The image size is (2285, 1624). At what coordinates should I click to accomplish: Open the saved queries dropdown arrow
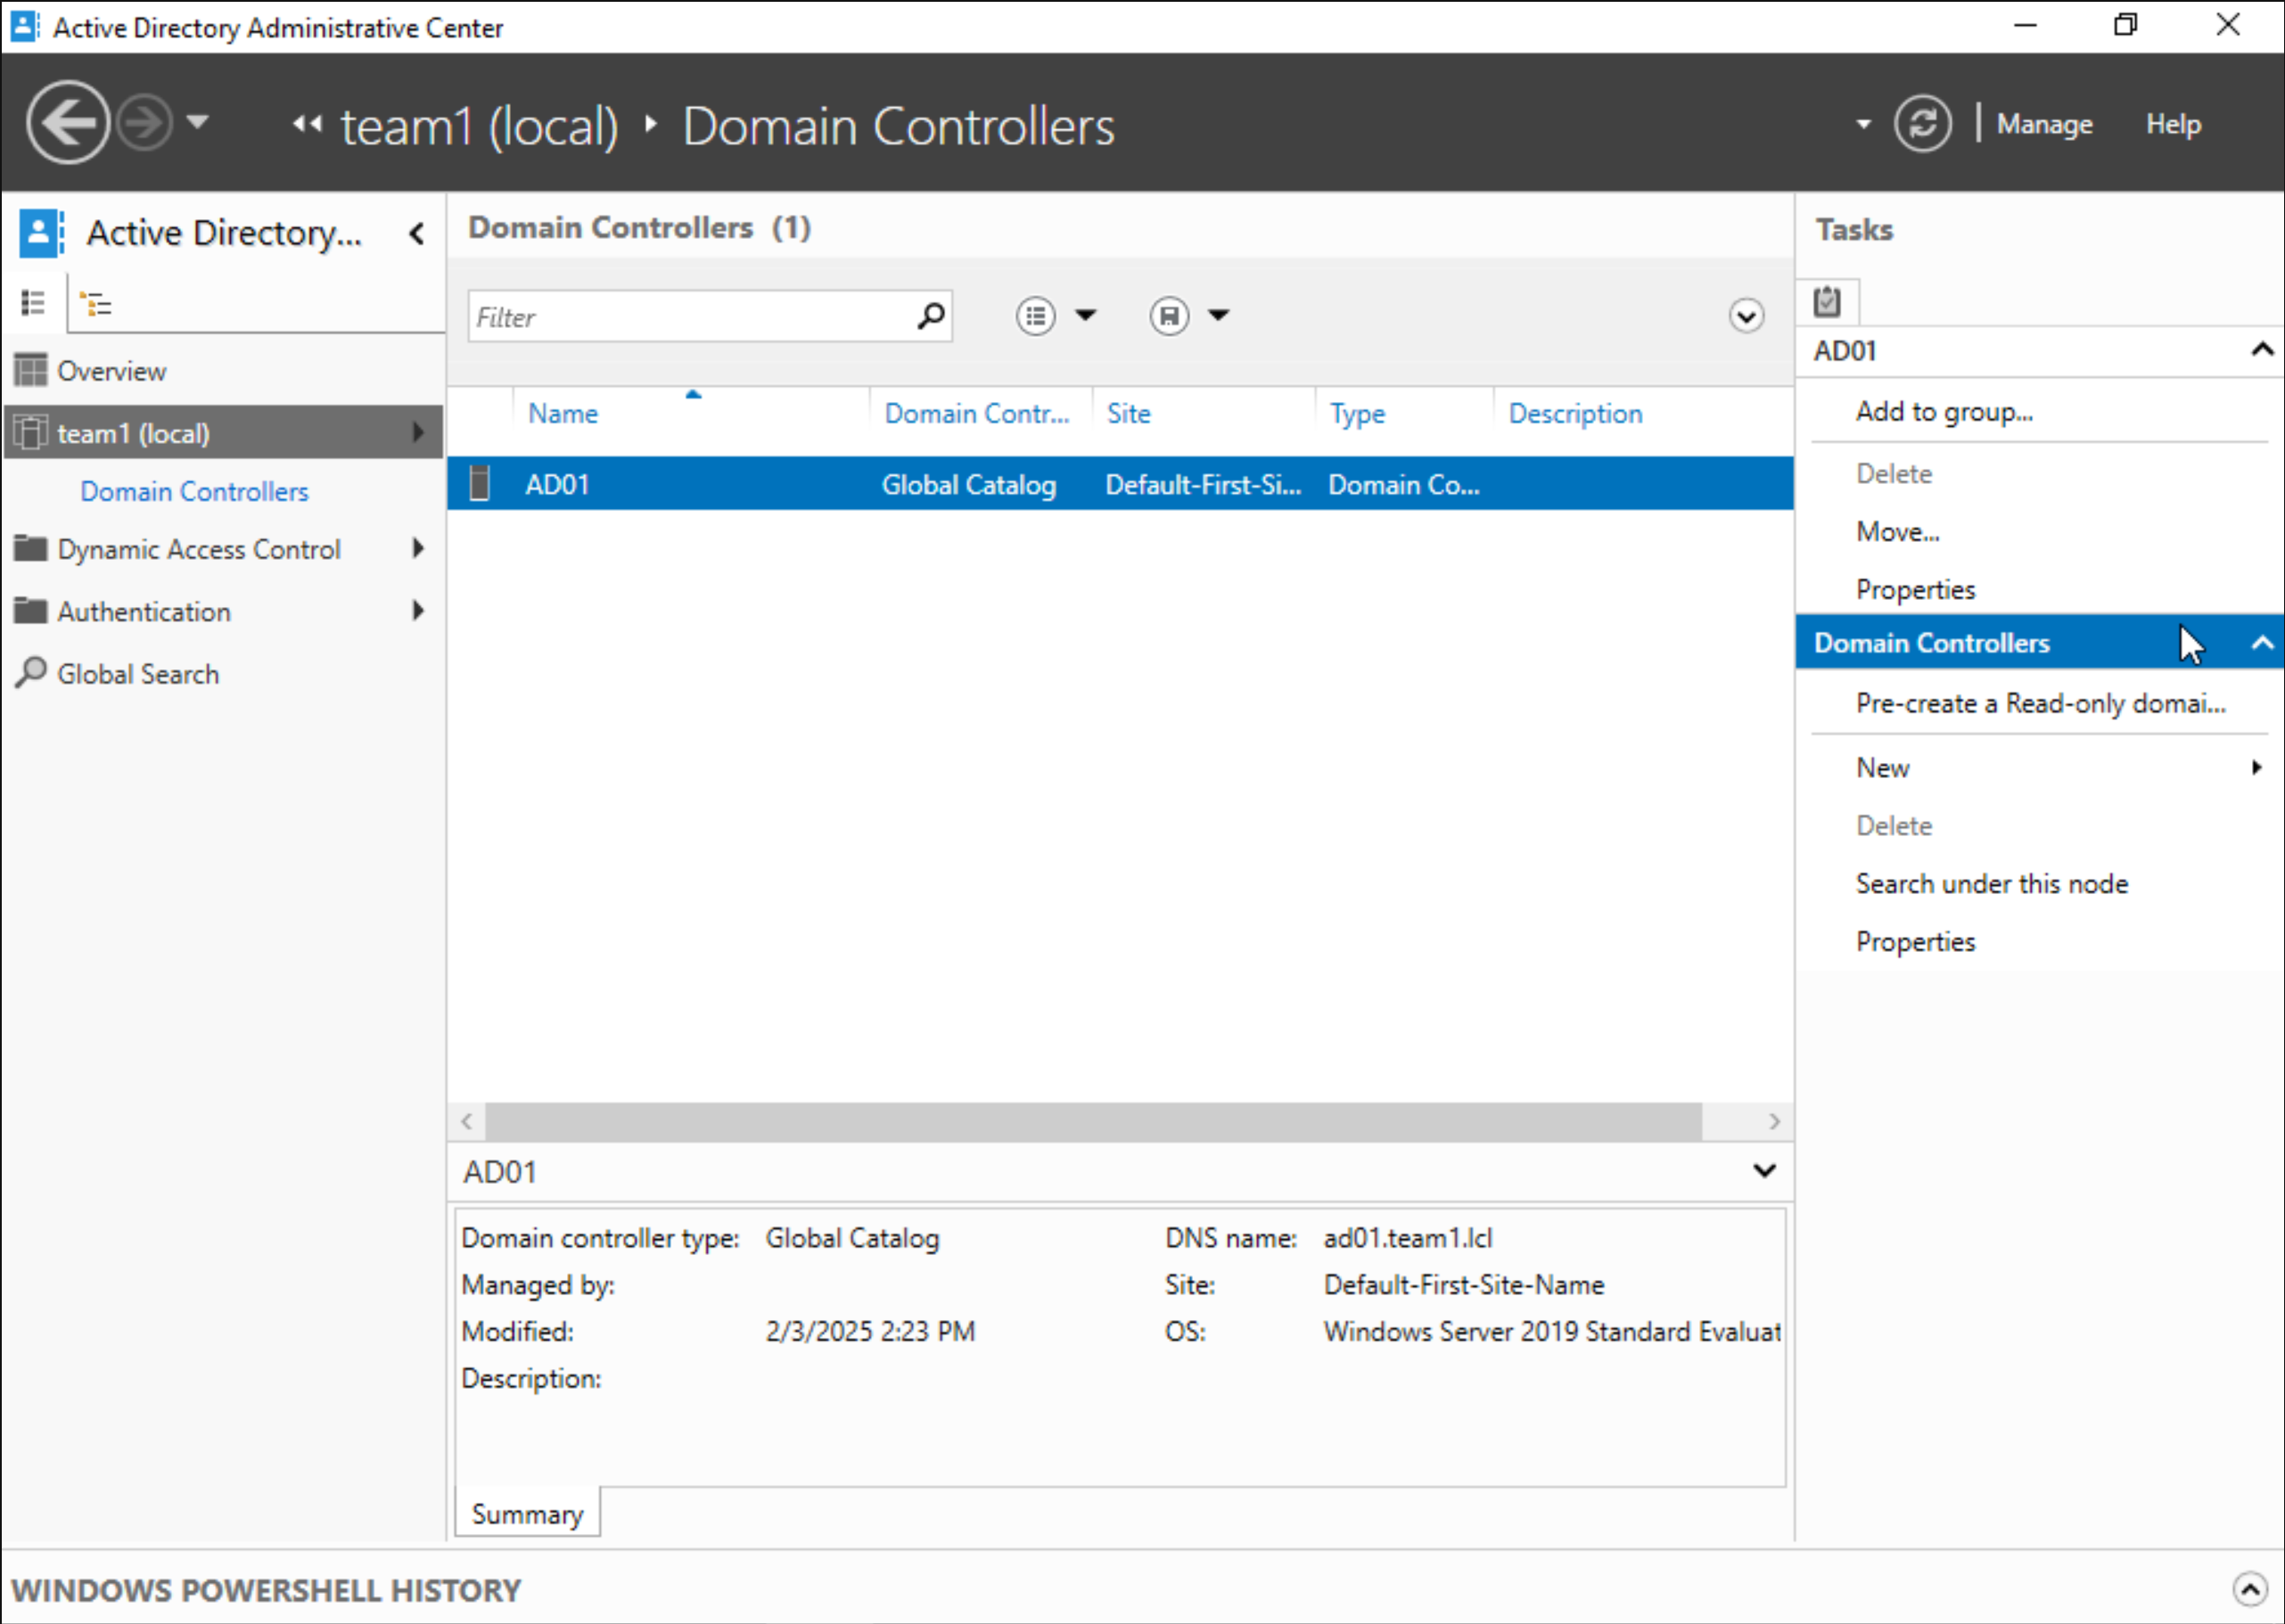click(1218, 316)
